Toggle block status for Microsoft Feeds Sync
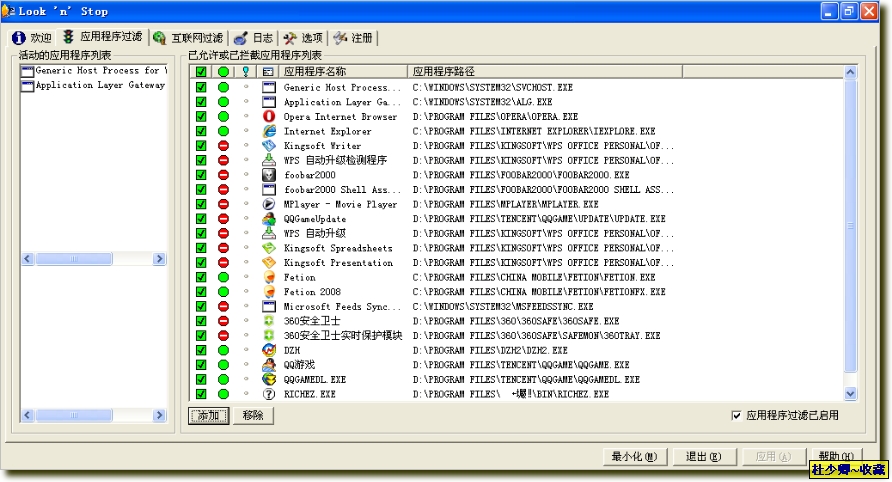 pos(224,306)
